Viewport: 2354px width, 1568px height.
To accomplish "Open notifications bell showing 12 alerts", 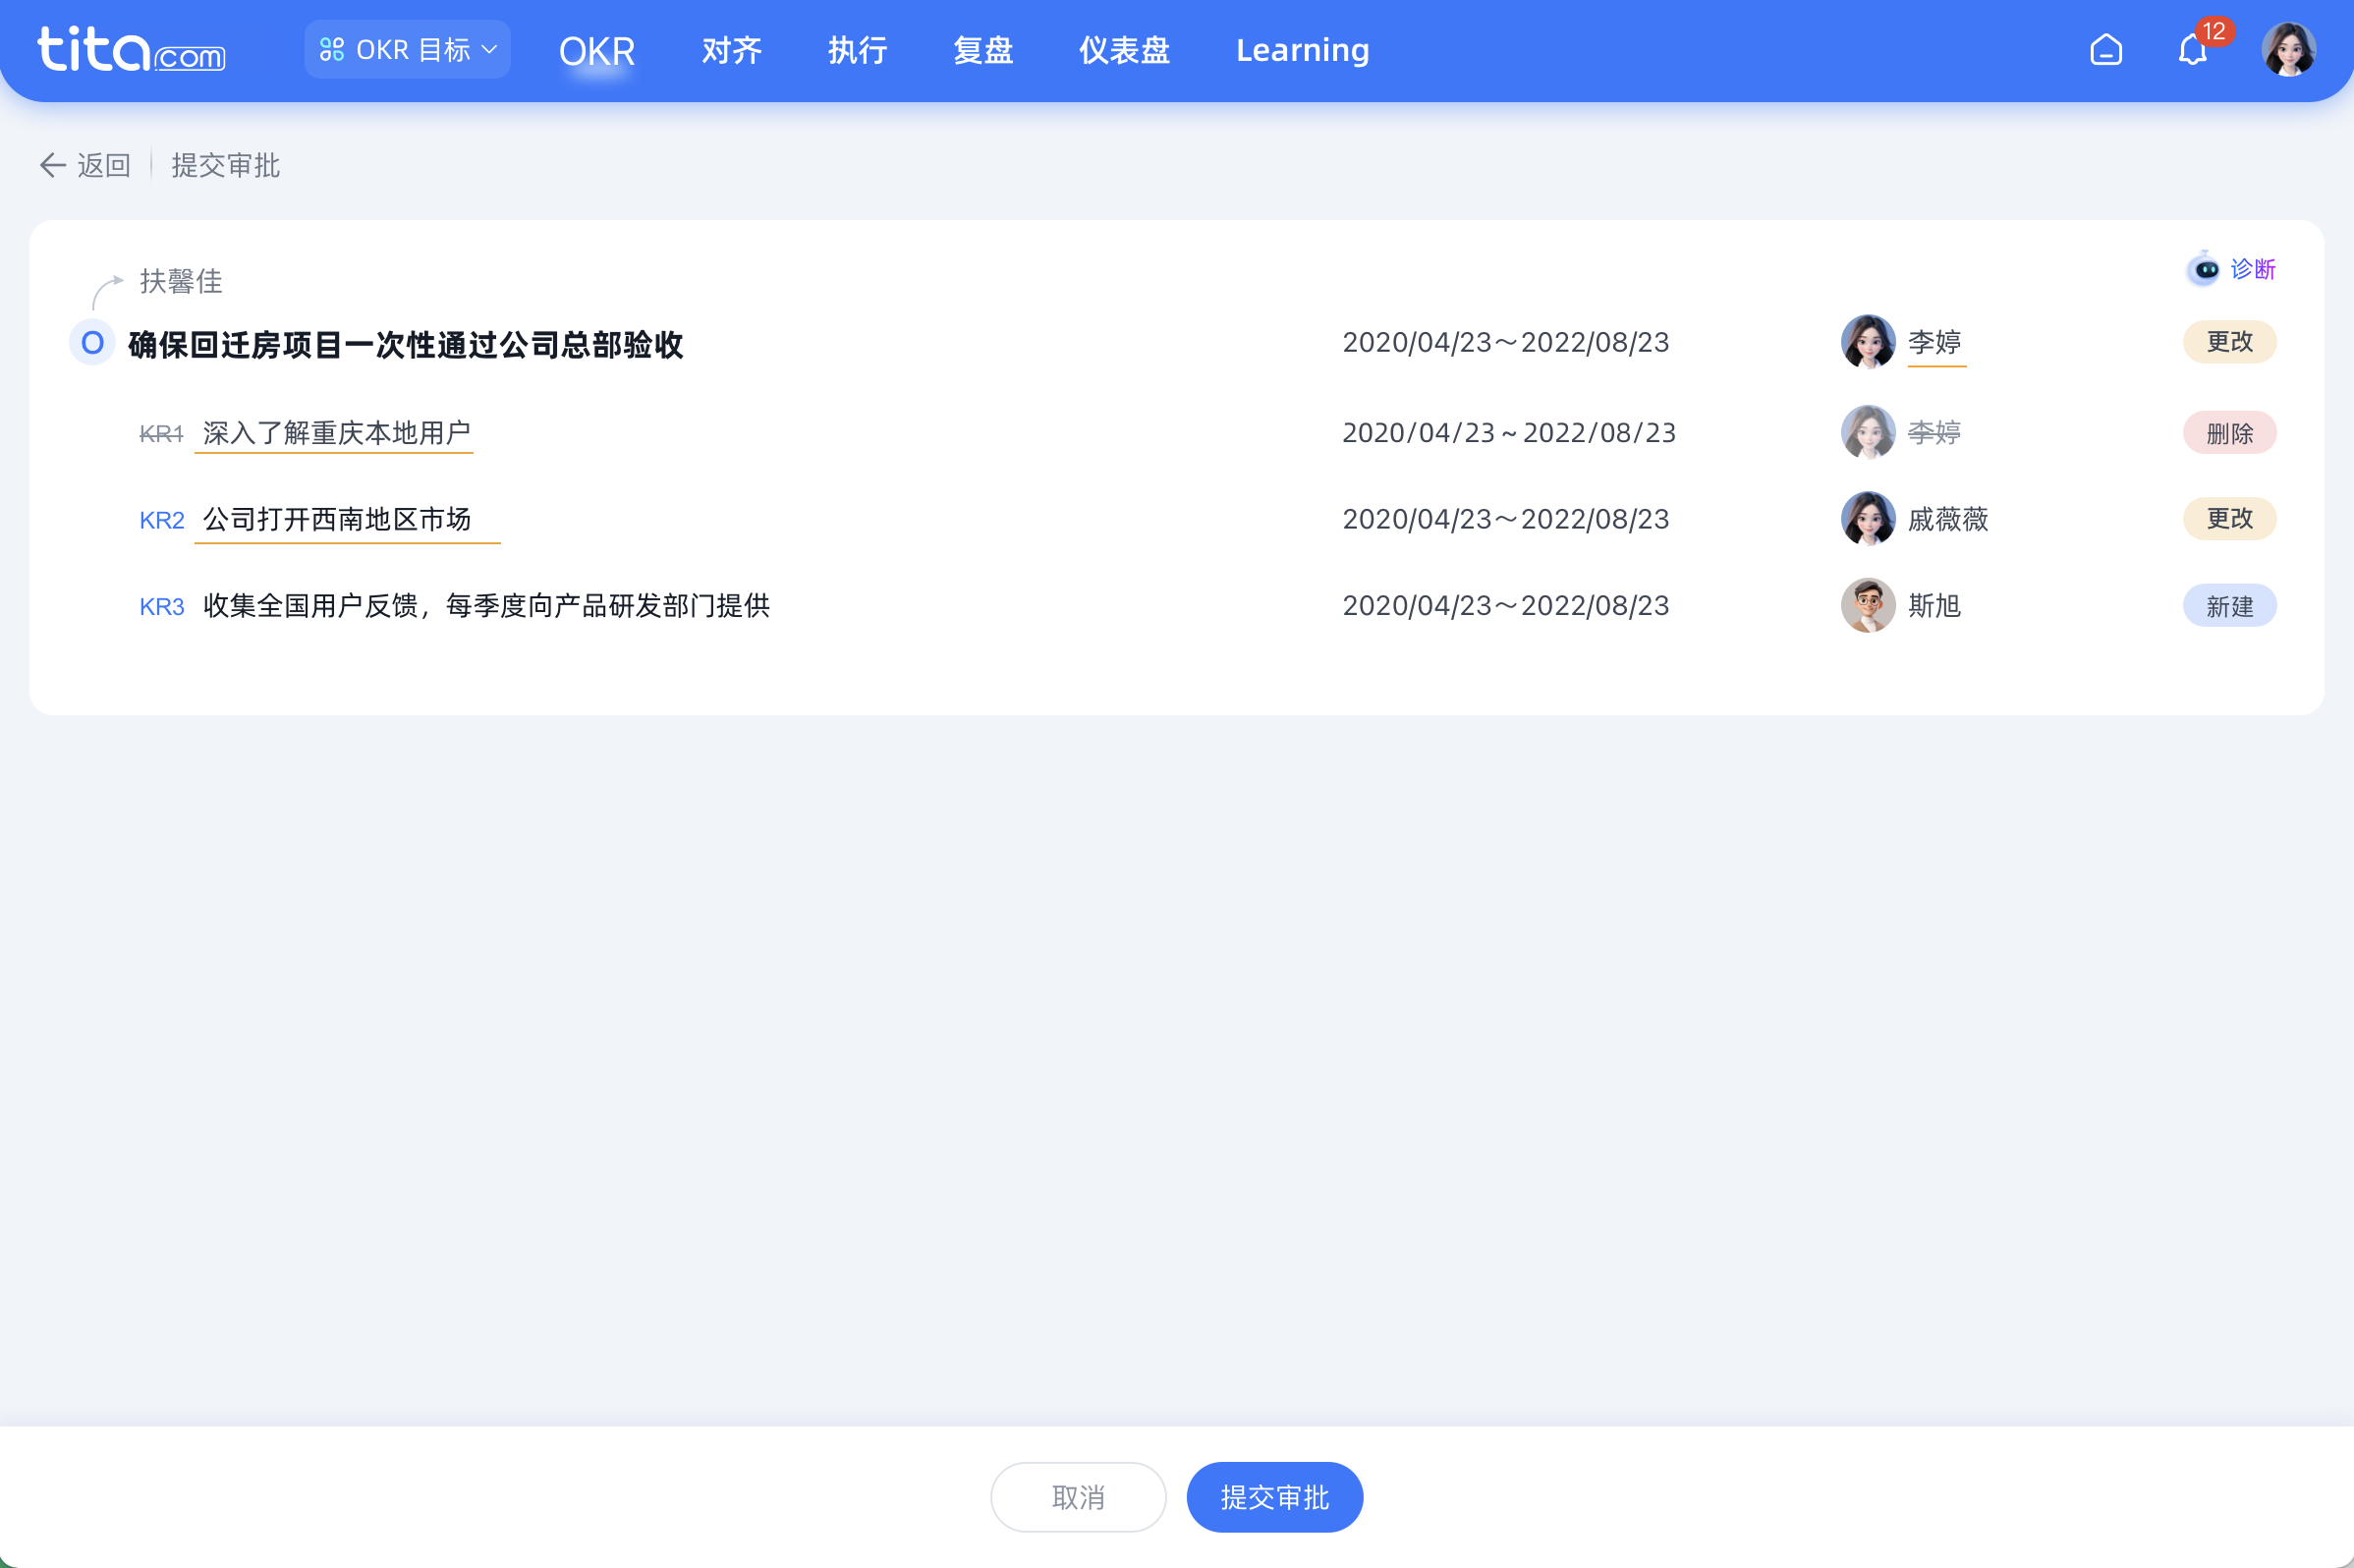I will point(2192,49).
